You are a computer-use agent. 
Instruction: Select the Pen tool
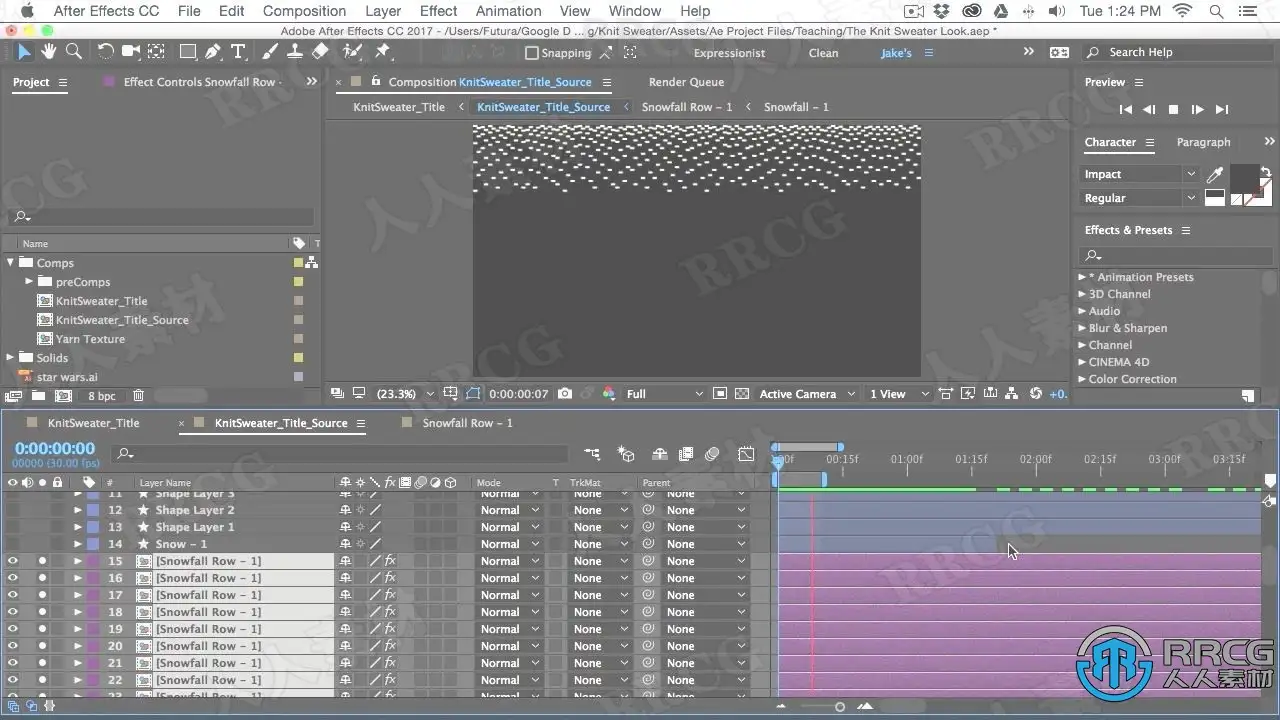coord(213,52)
